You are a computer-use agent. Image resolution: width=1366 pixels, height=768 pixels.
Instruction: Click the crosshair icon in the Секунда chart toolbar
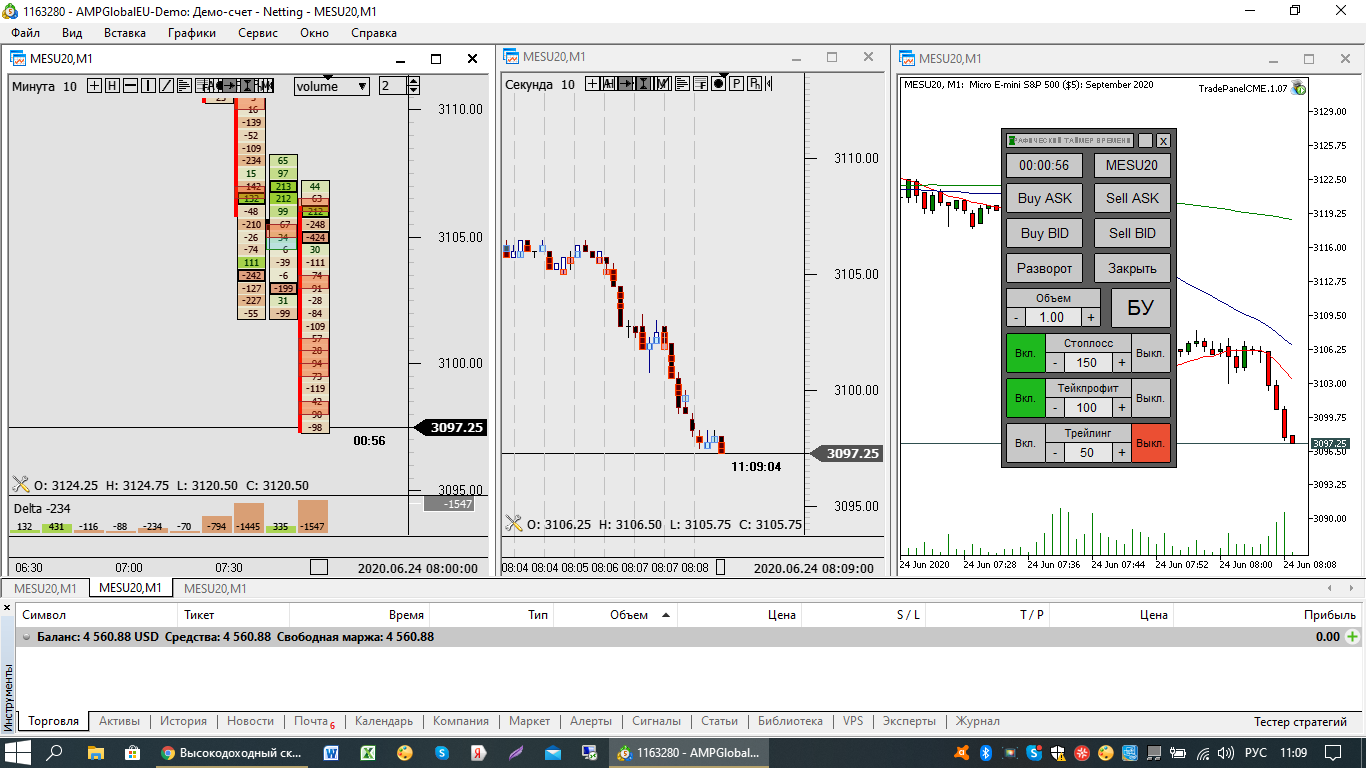coord(592,84)
